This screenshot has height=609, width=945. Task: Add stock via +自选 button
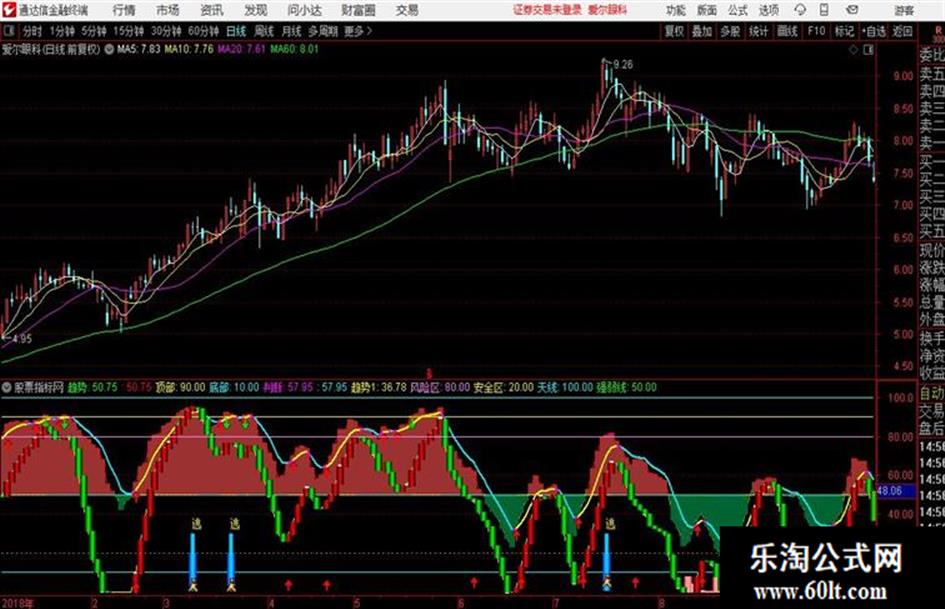click(874, 31)
